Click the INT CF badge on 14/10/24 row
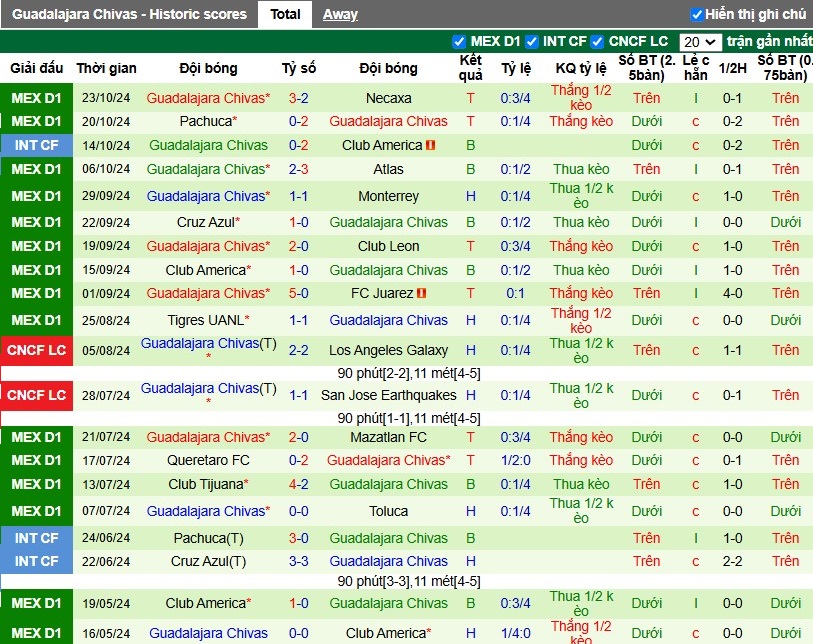This screenshot has height=644, width=813. [x=36, y=145]
